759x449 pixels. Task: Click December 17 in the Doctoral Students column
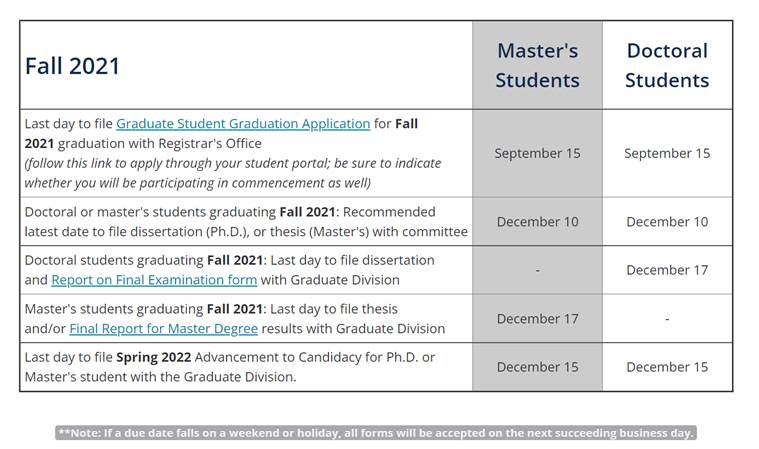tap(667, 270)
